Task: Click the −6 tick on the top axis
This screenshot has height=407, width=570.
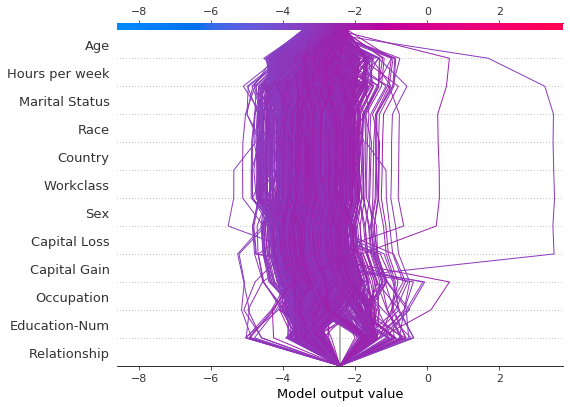Action: pos(210,11)
